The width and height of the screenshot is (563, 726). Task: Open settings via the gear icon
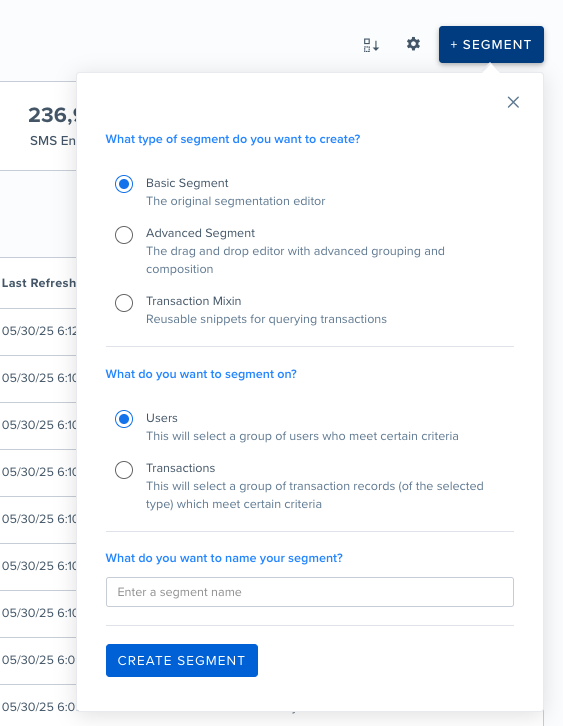tap(413, 44)
